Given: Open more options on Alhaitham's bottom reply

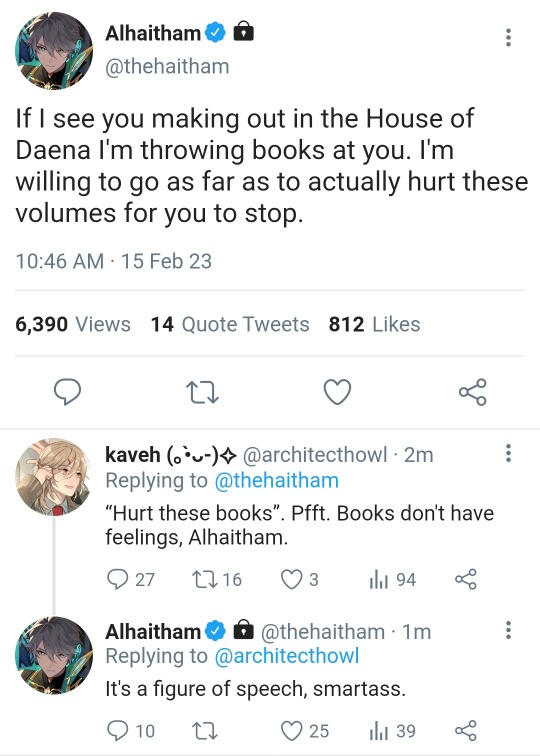Looking at the screenshot, I should click(x=508, y=630).
